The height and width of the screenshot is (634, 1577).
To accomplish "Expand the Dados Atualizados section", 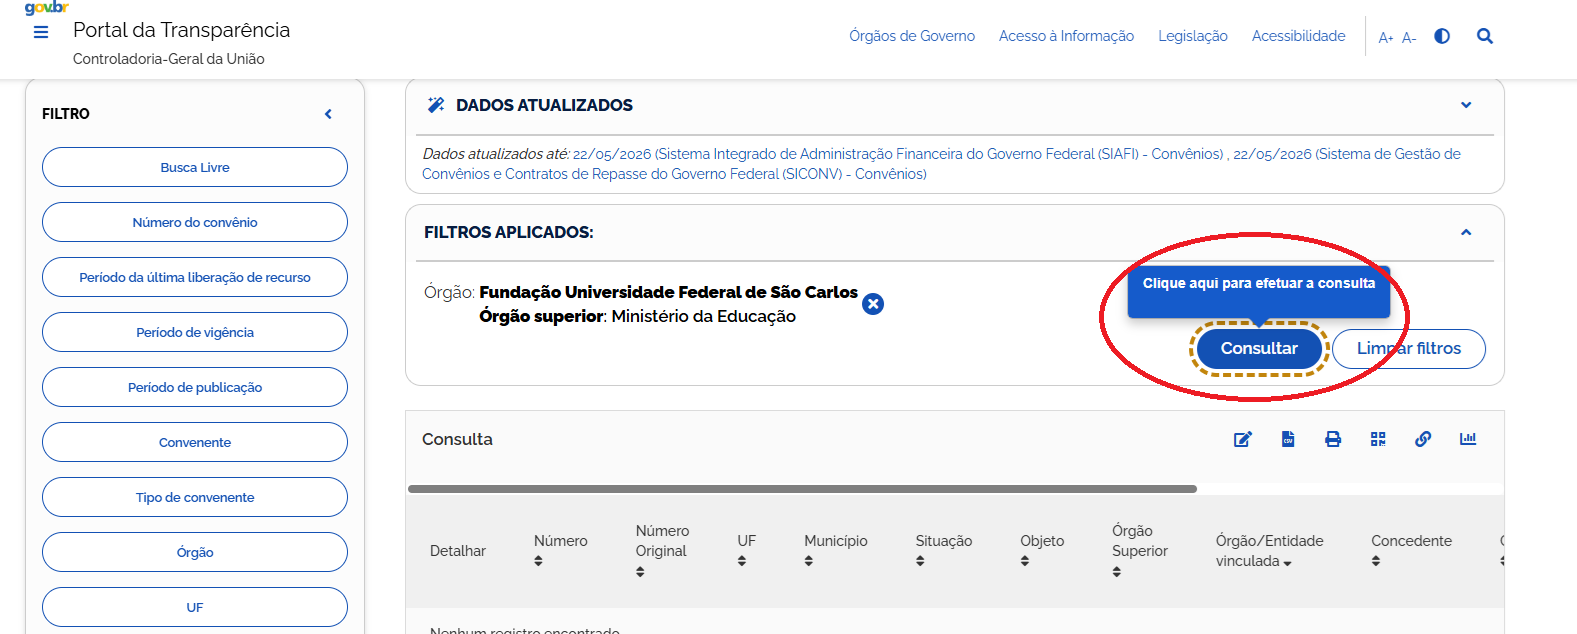I will (1466, 105).
